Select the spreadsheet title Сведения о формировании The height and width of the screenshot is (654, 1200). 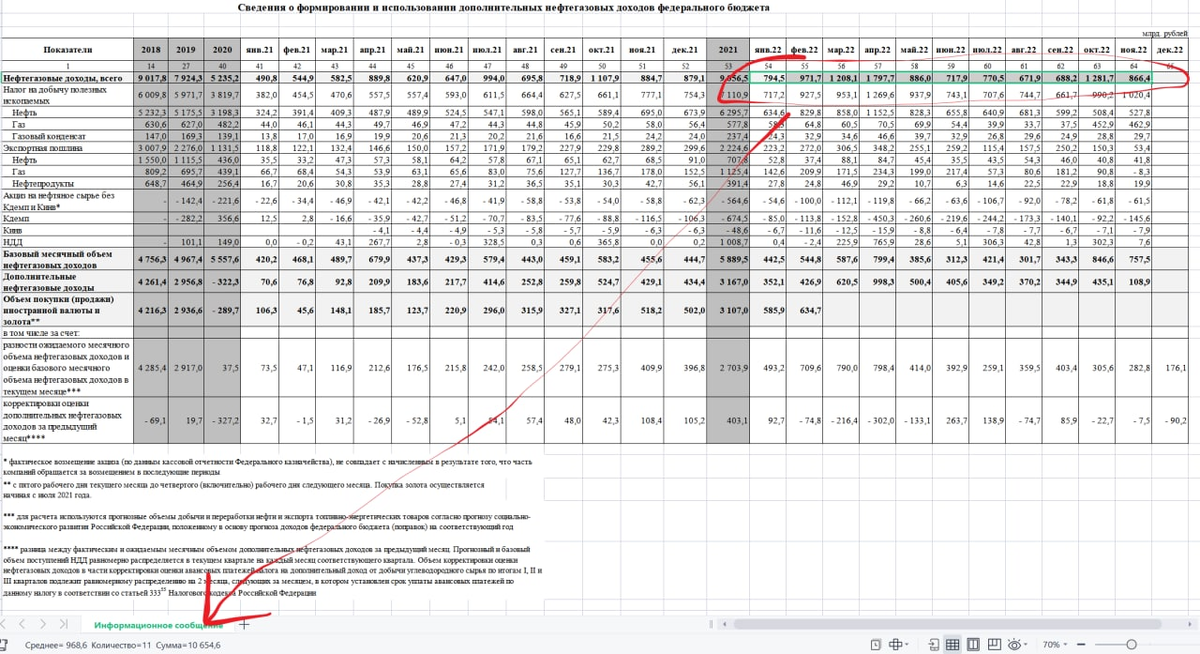[x=504, y=8]
